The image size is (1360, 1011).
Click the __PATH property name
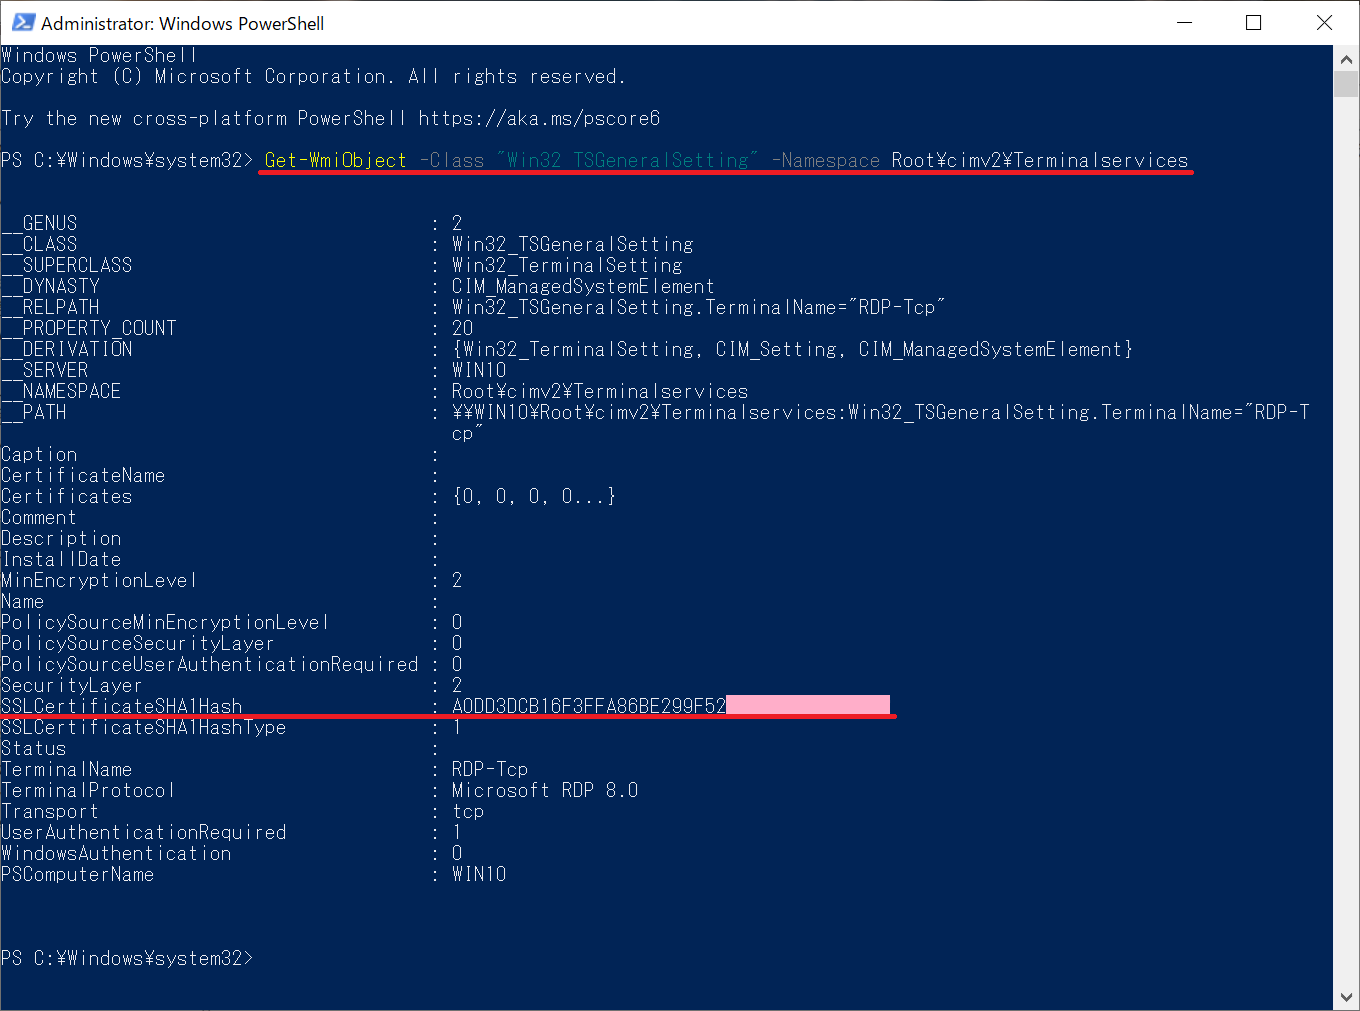[34, 412]
